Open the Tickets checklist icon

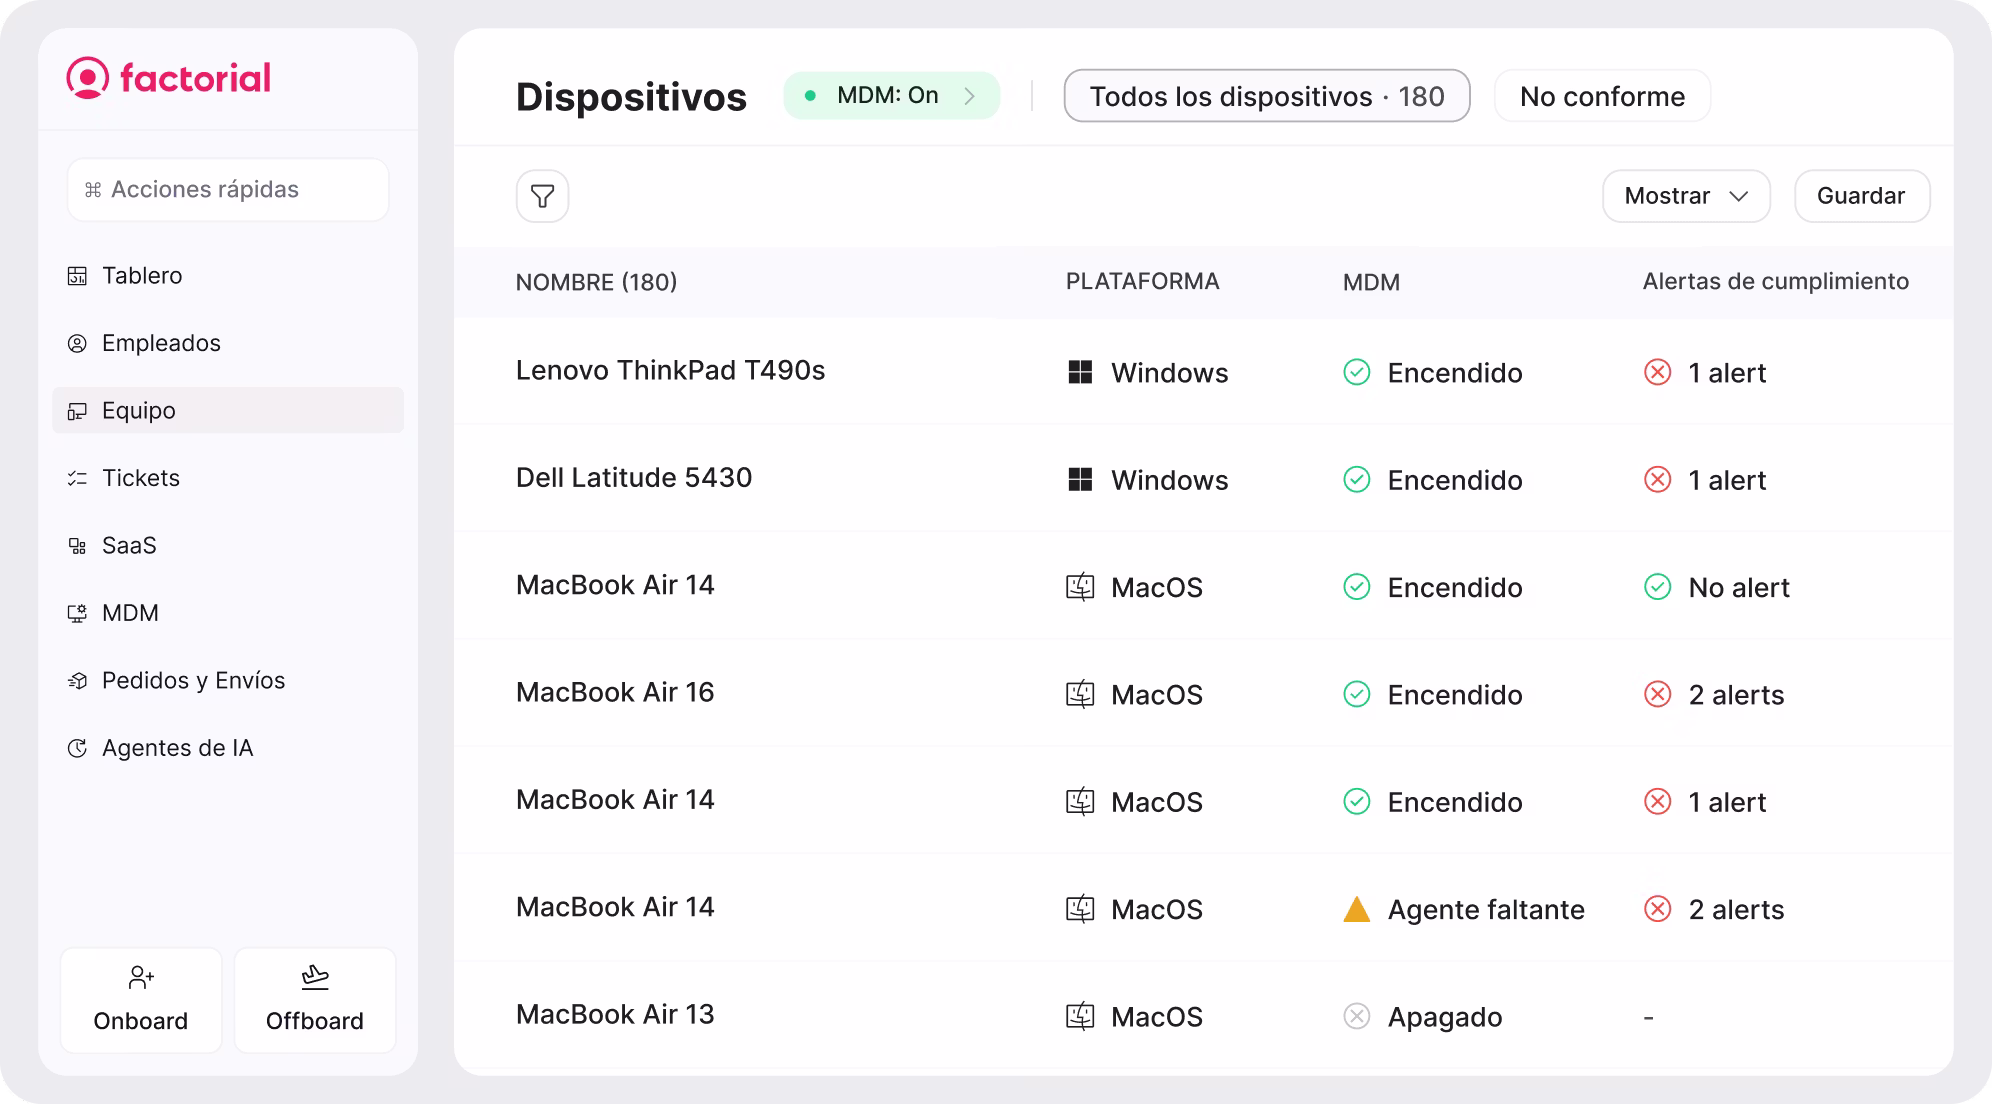[77, 479]
